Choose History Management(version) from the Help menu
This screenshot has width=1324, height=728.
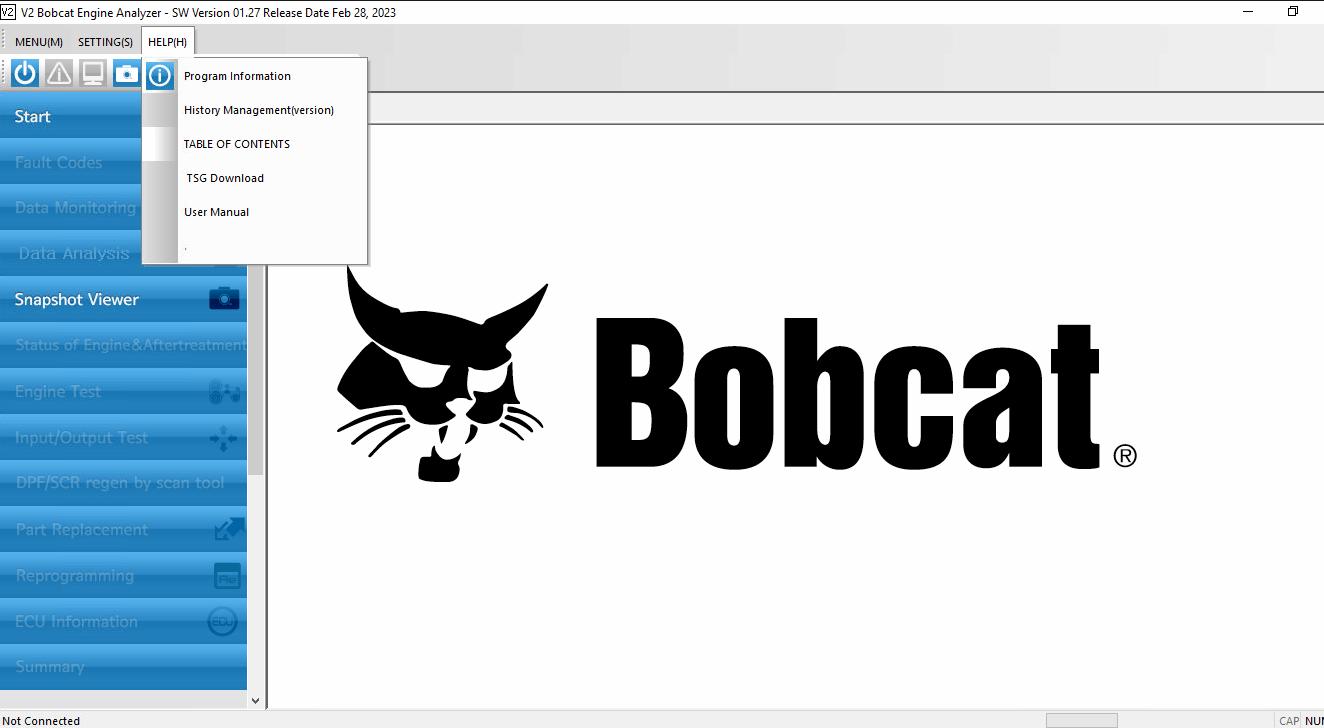(x=258, y=110)
